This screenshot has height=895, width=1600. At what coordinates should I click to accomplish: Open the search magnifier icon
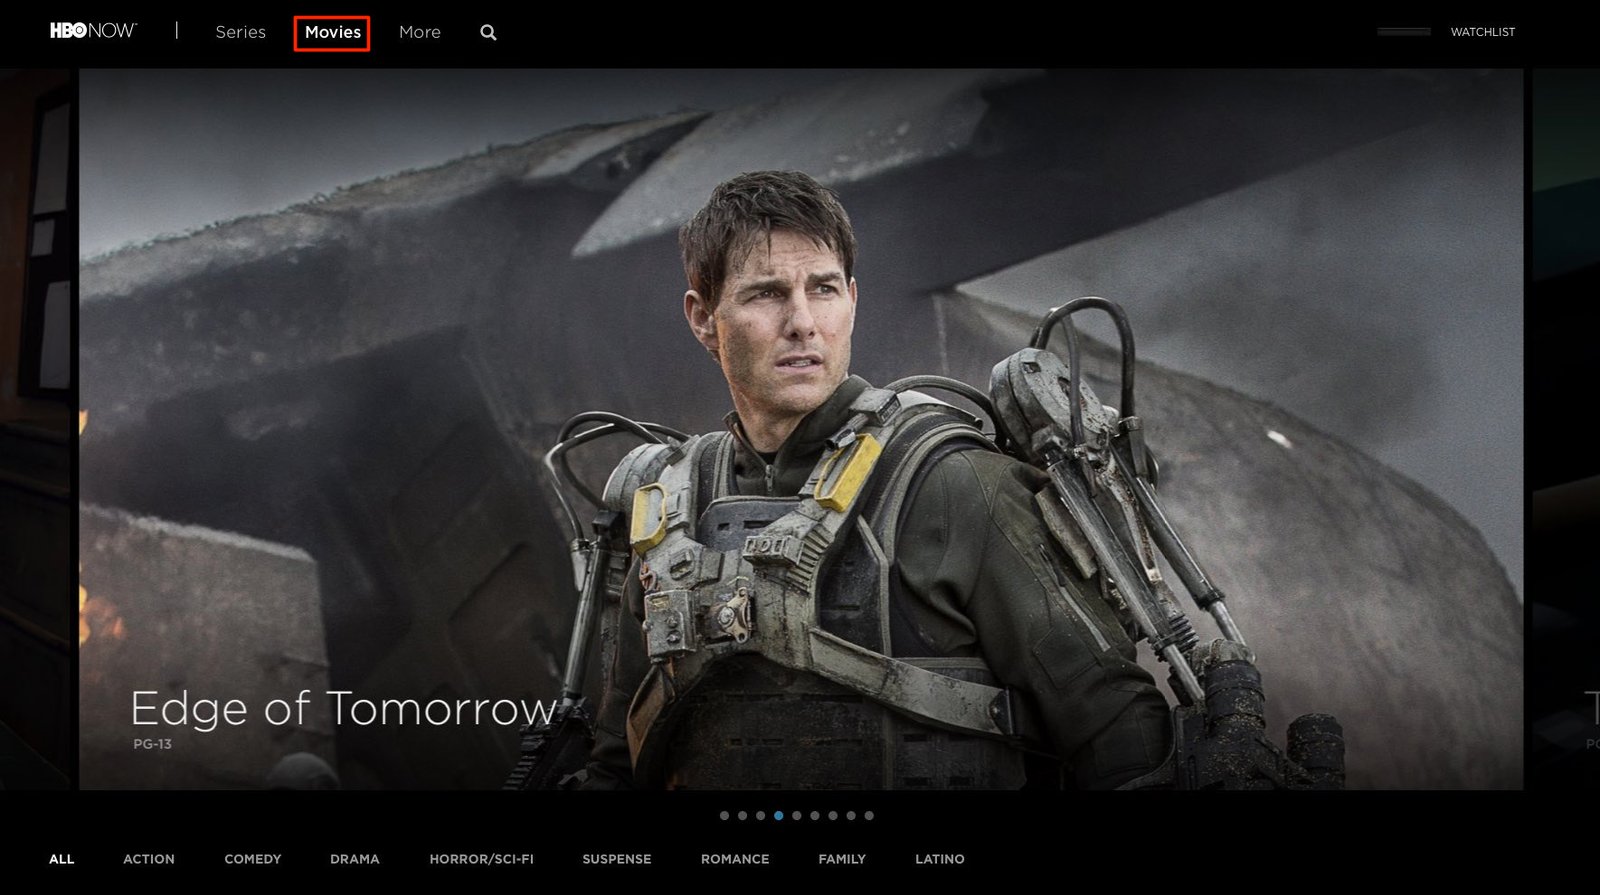488,32
